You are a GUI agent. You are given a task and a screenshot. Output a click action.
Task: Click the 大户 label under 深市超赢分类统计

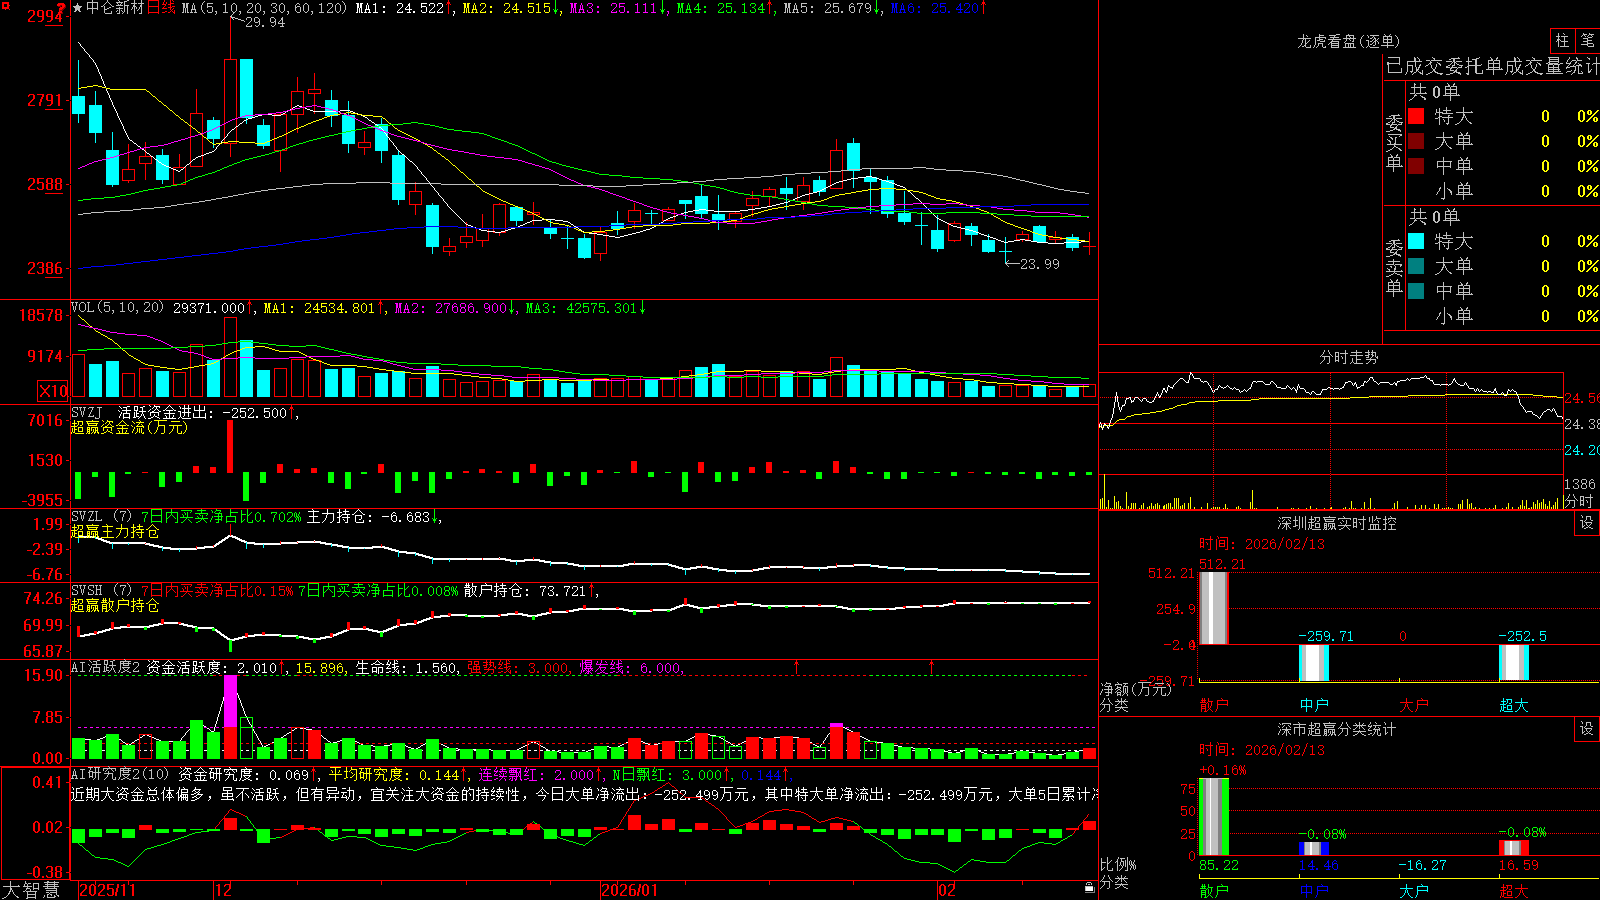[1414, 891]
